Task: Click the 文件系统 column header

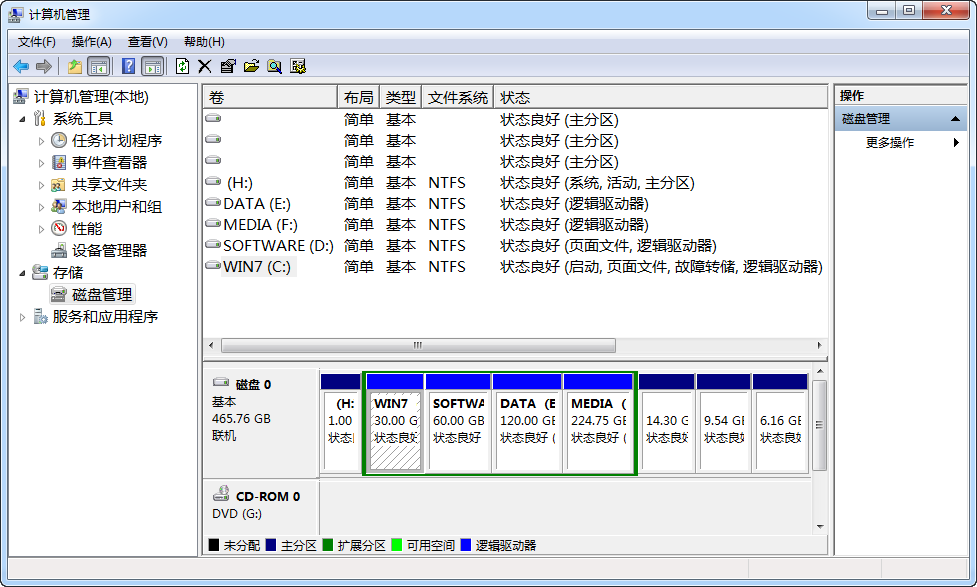Action: point(457,97)
